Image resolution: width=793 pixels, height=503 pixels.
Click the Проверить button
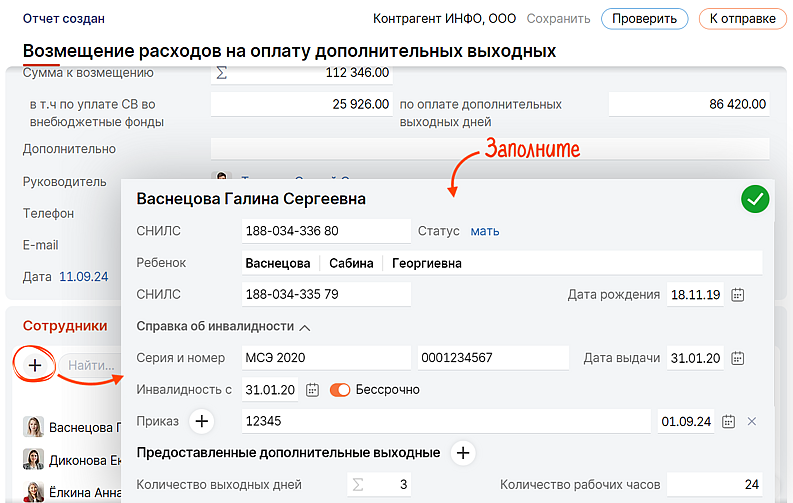pos(644,19)
